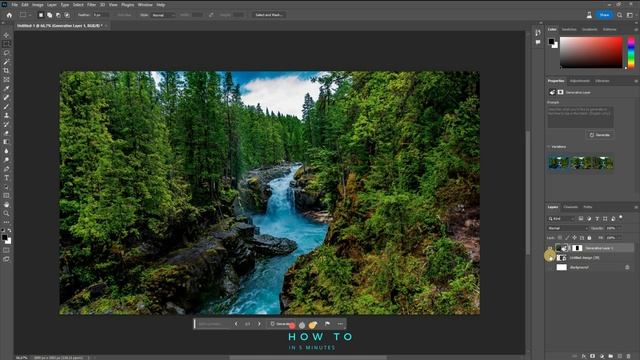Click the Share button
Image resolution: width=640 pixels, height=360 pixels.
click(604, 15)
